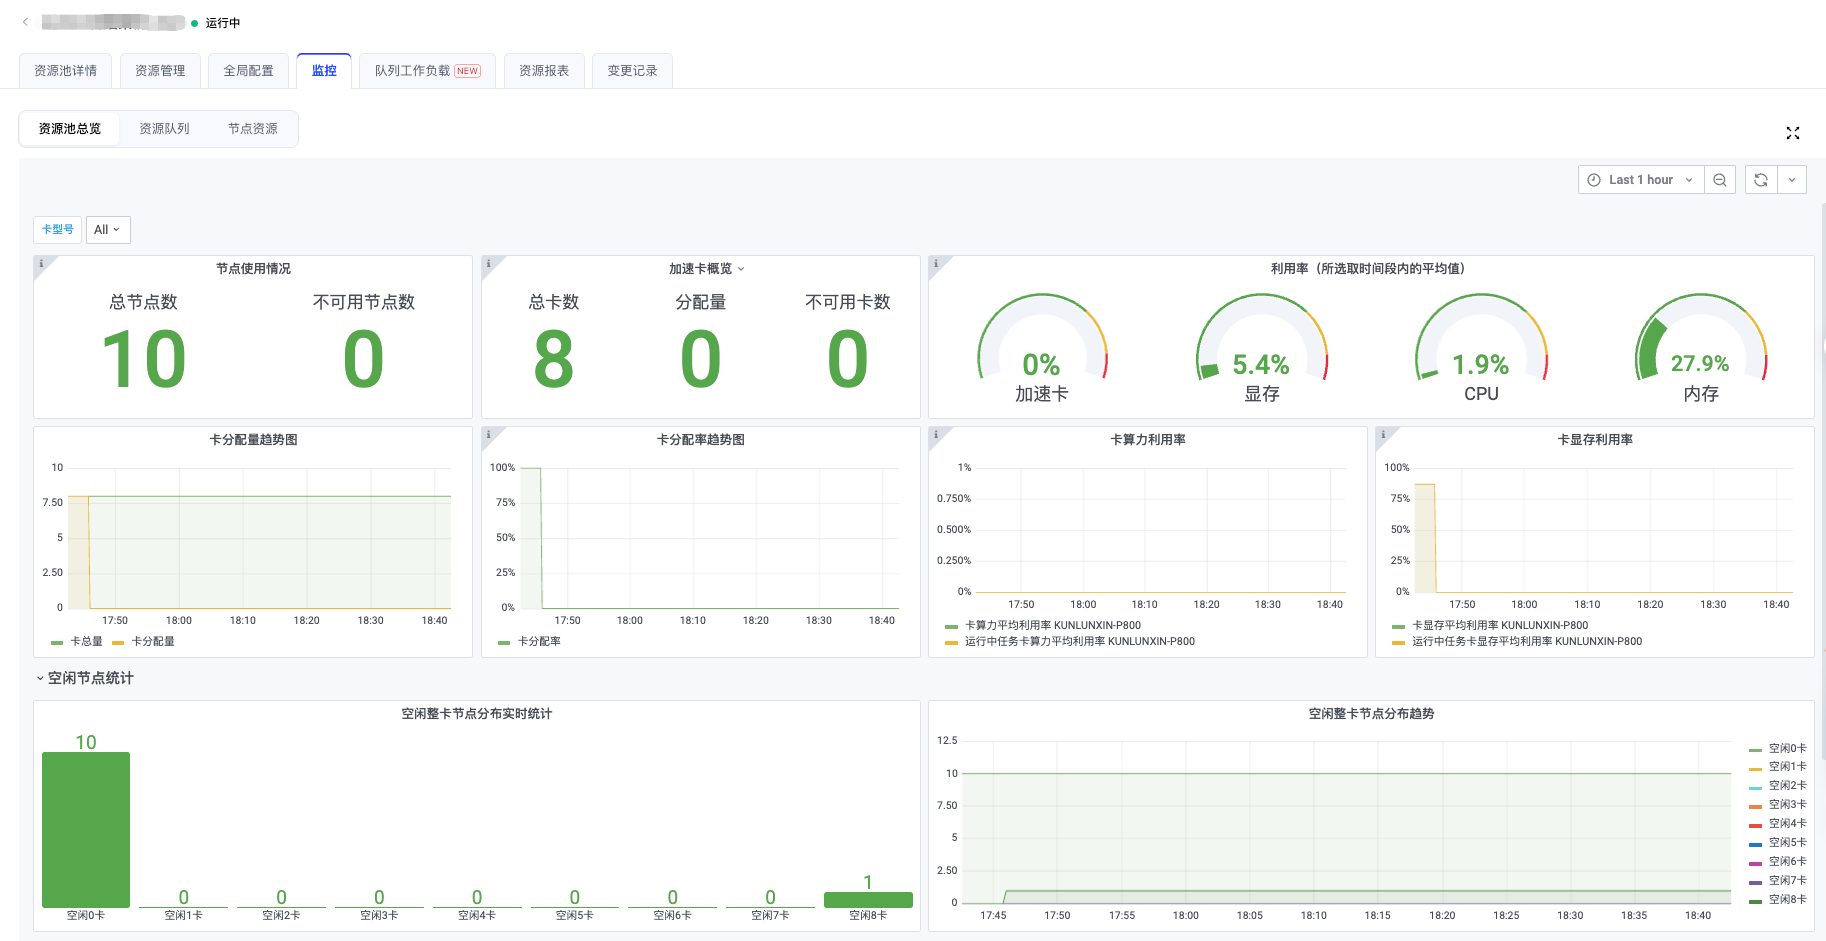
Task: Open the 卡型号 All dropdown
Action: pos(107,230)
